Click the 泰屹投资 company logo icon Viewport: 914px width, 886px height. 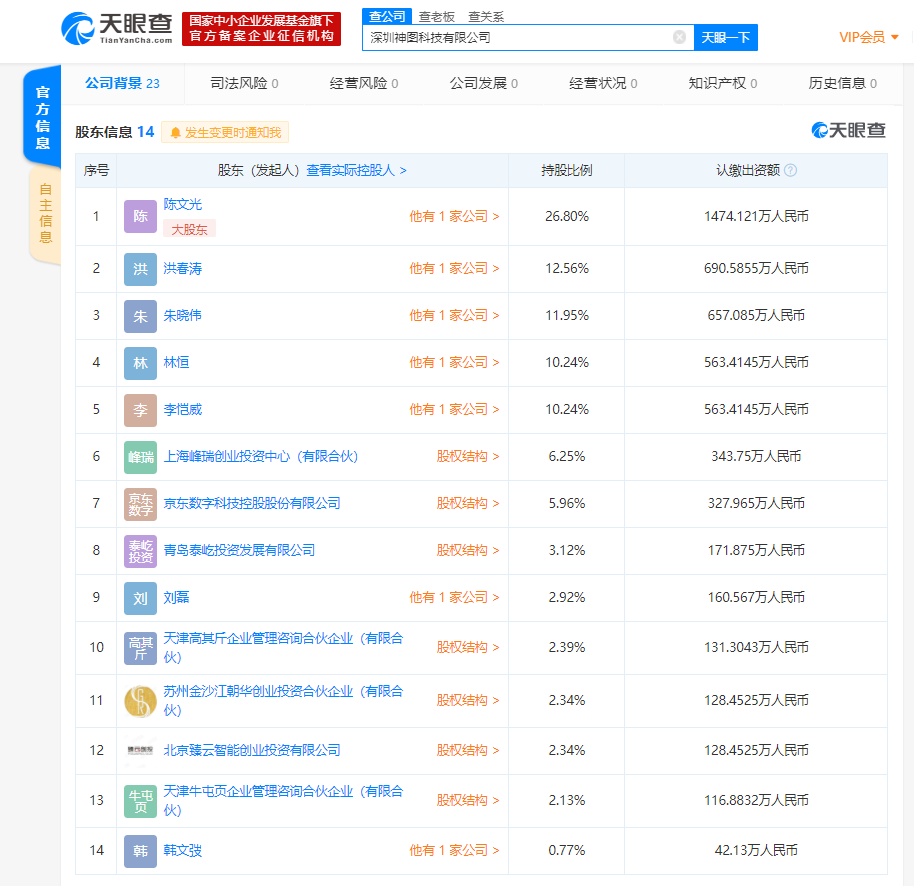[140, 551]
